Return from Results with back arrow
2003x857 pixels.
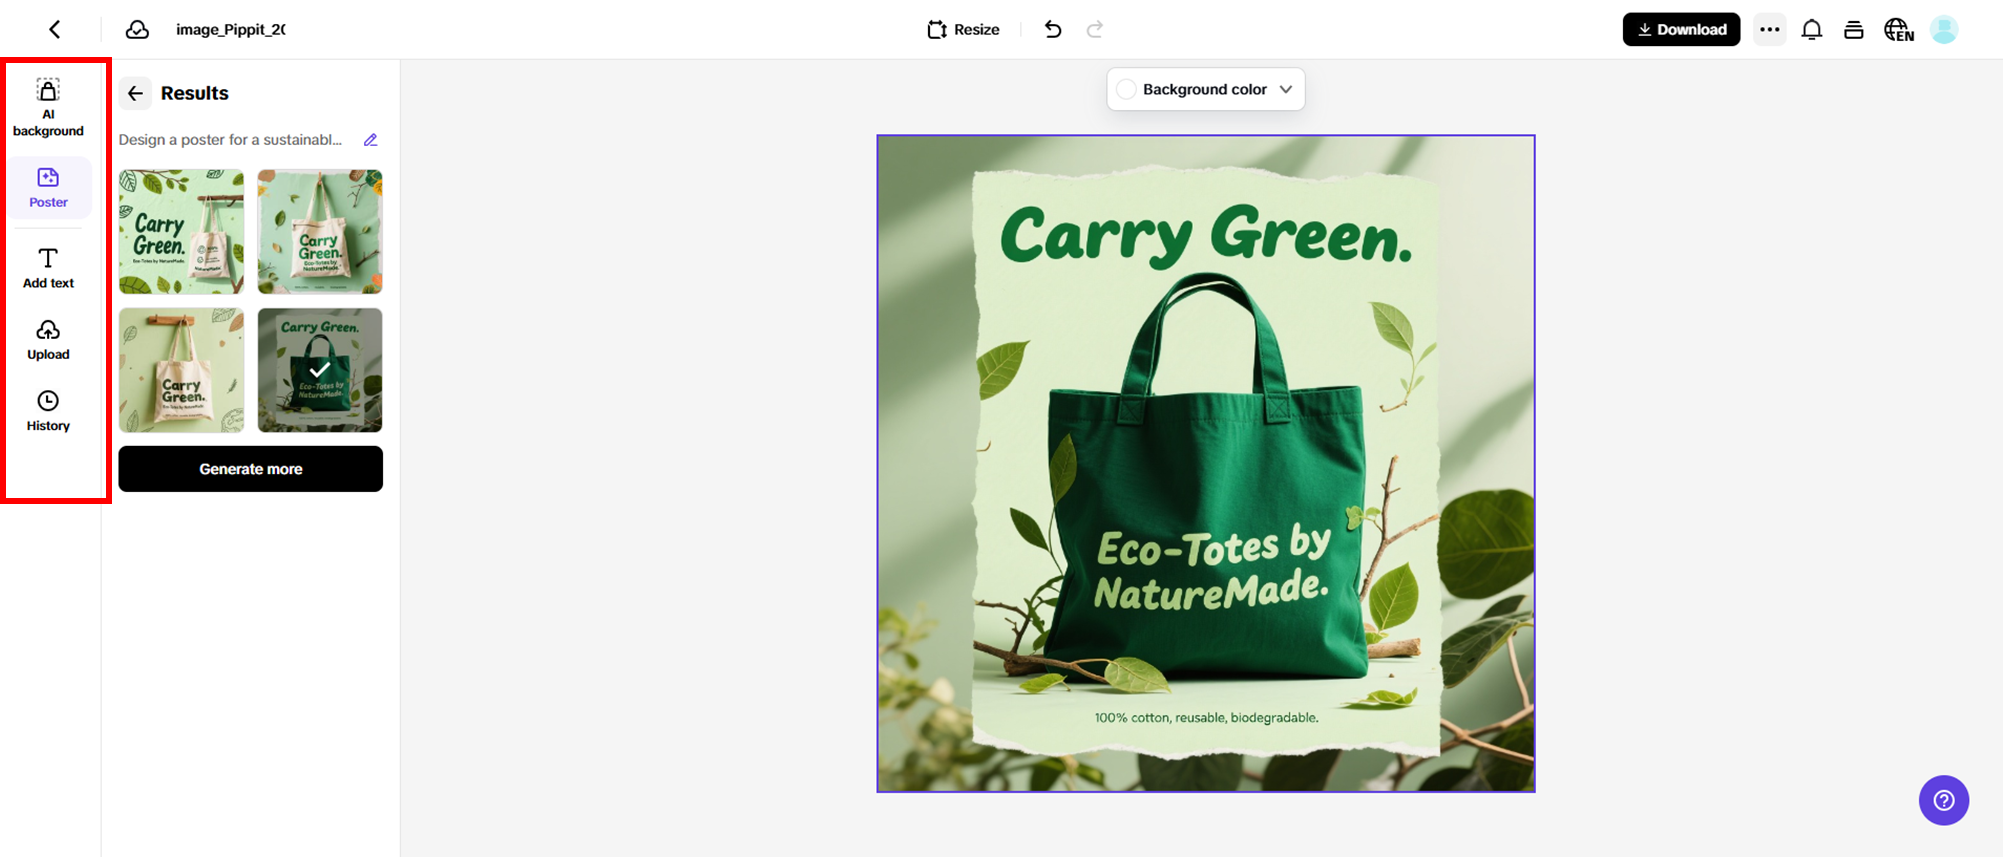(135, 93)
